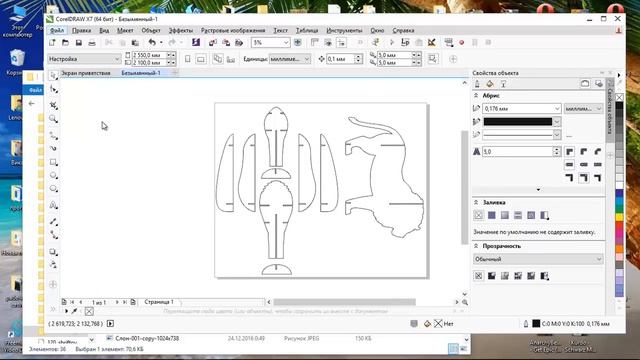Select the Freehand curve tool

pos(53,135)
